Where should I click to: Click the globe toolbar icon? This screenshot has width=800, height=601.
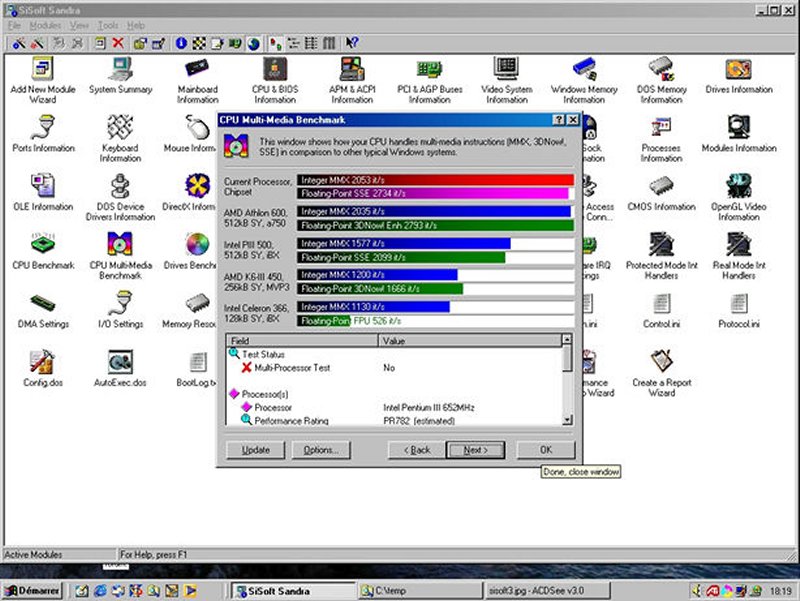tap(254, 43)
